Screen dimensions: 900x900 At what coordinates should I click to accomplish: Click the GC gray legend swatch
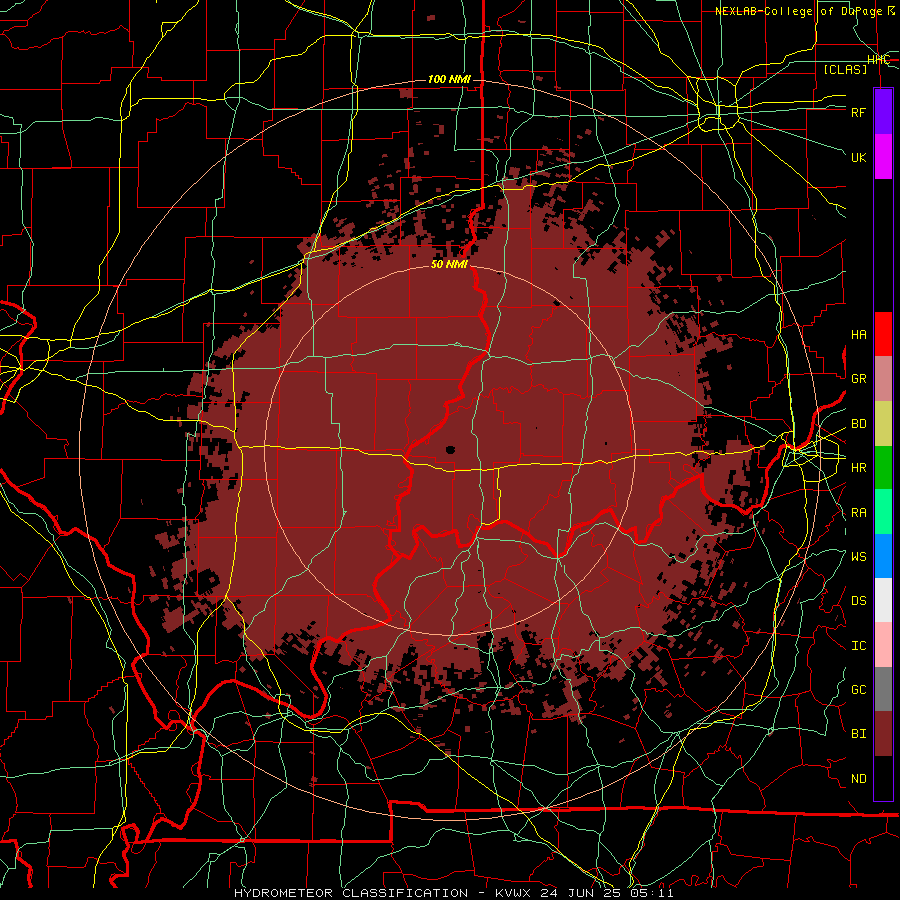click(883, 689)
